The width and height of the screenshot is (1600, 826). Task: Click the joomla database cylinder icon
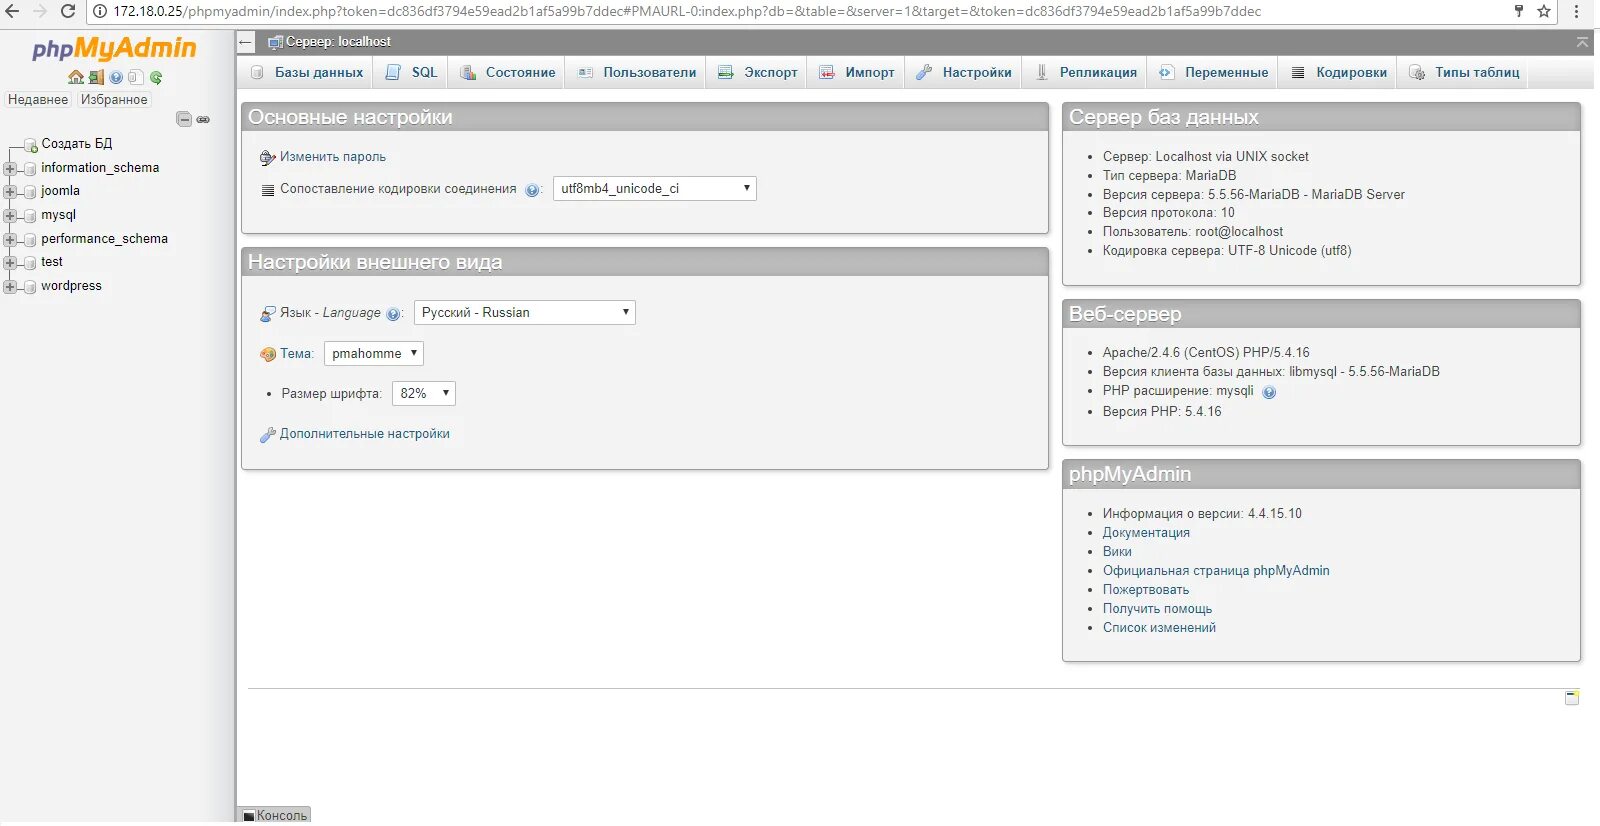[30, 192]
